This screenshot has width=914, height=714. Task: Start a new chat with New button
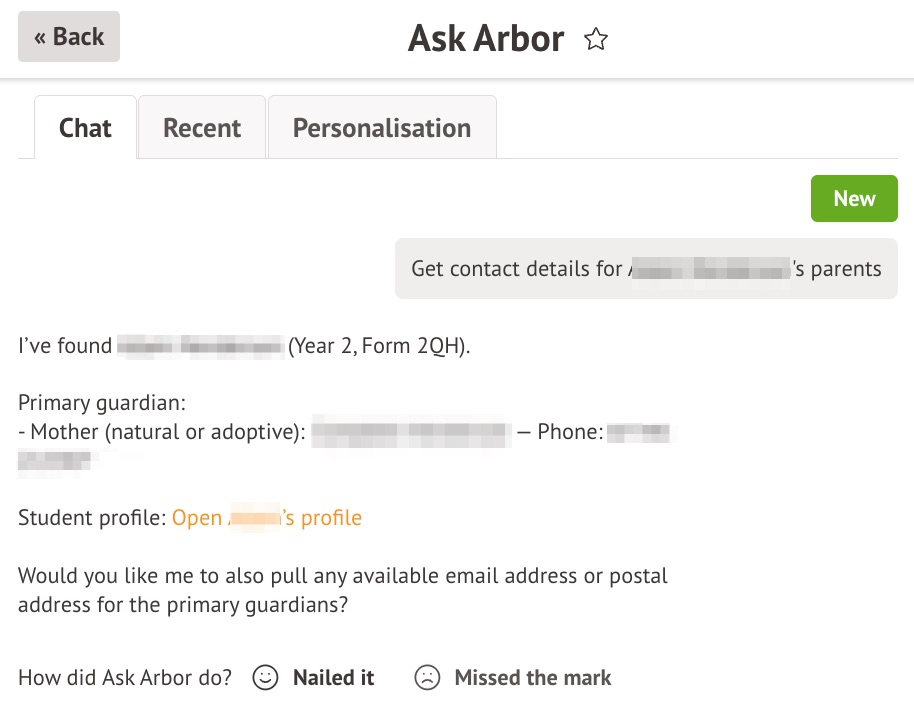coord(854,199)
